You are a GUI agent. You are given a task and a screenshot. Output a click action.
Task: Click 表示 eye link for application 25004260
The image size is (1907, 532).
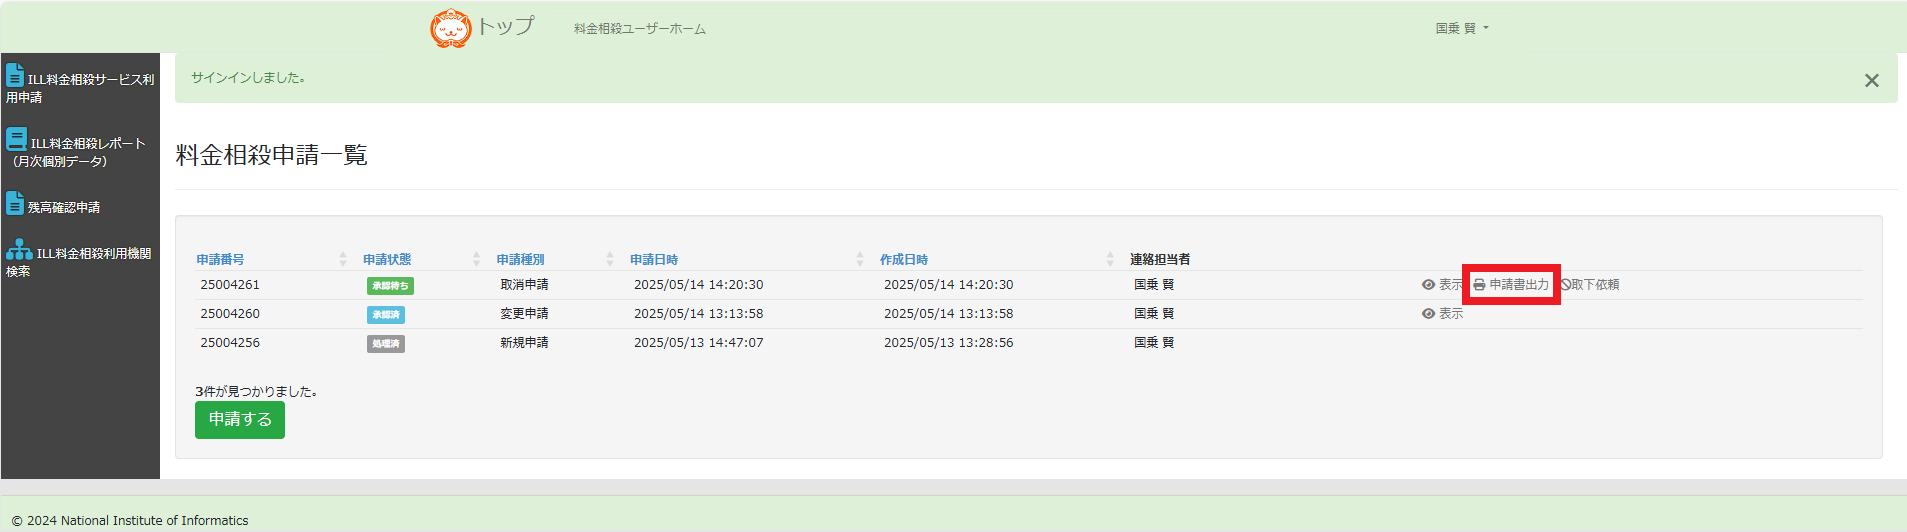pos(1442,314)
